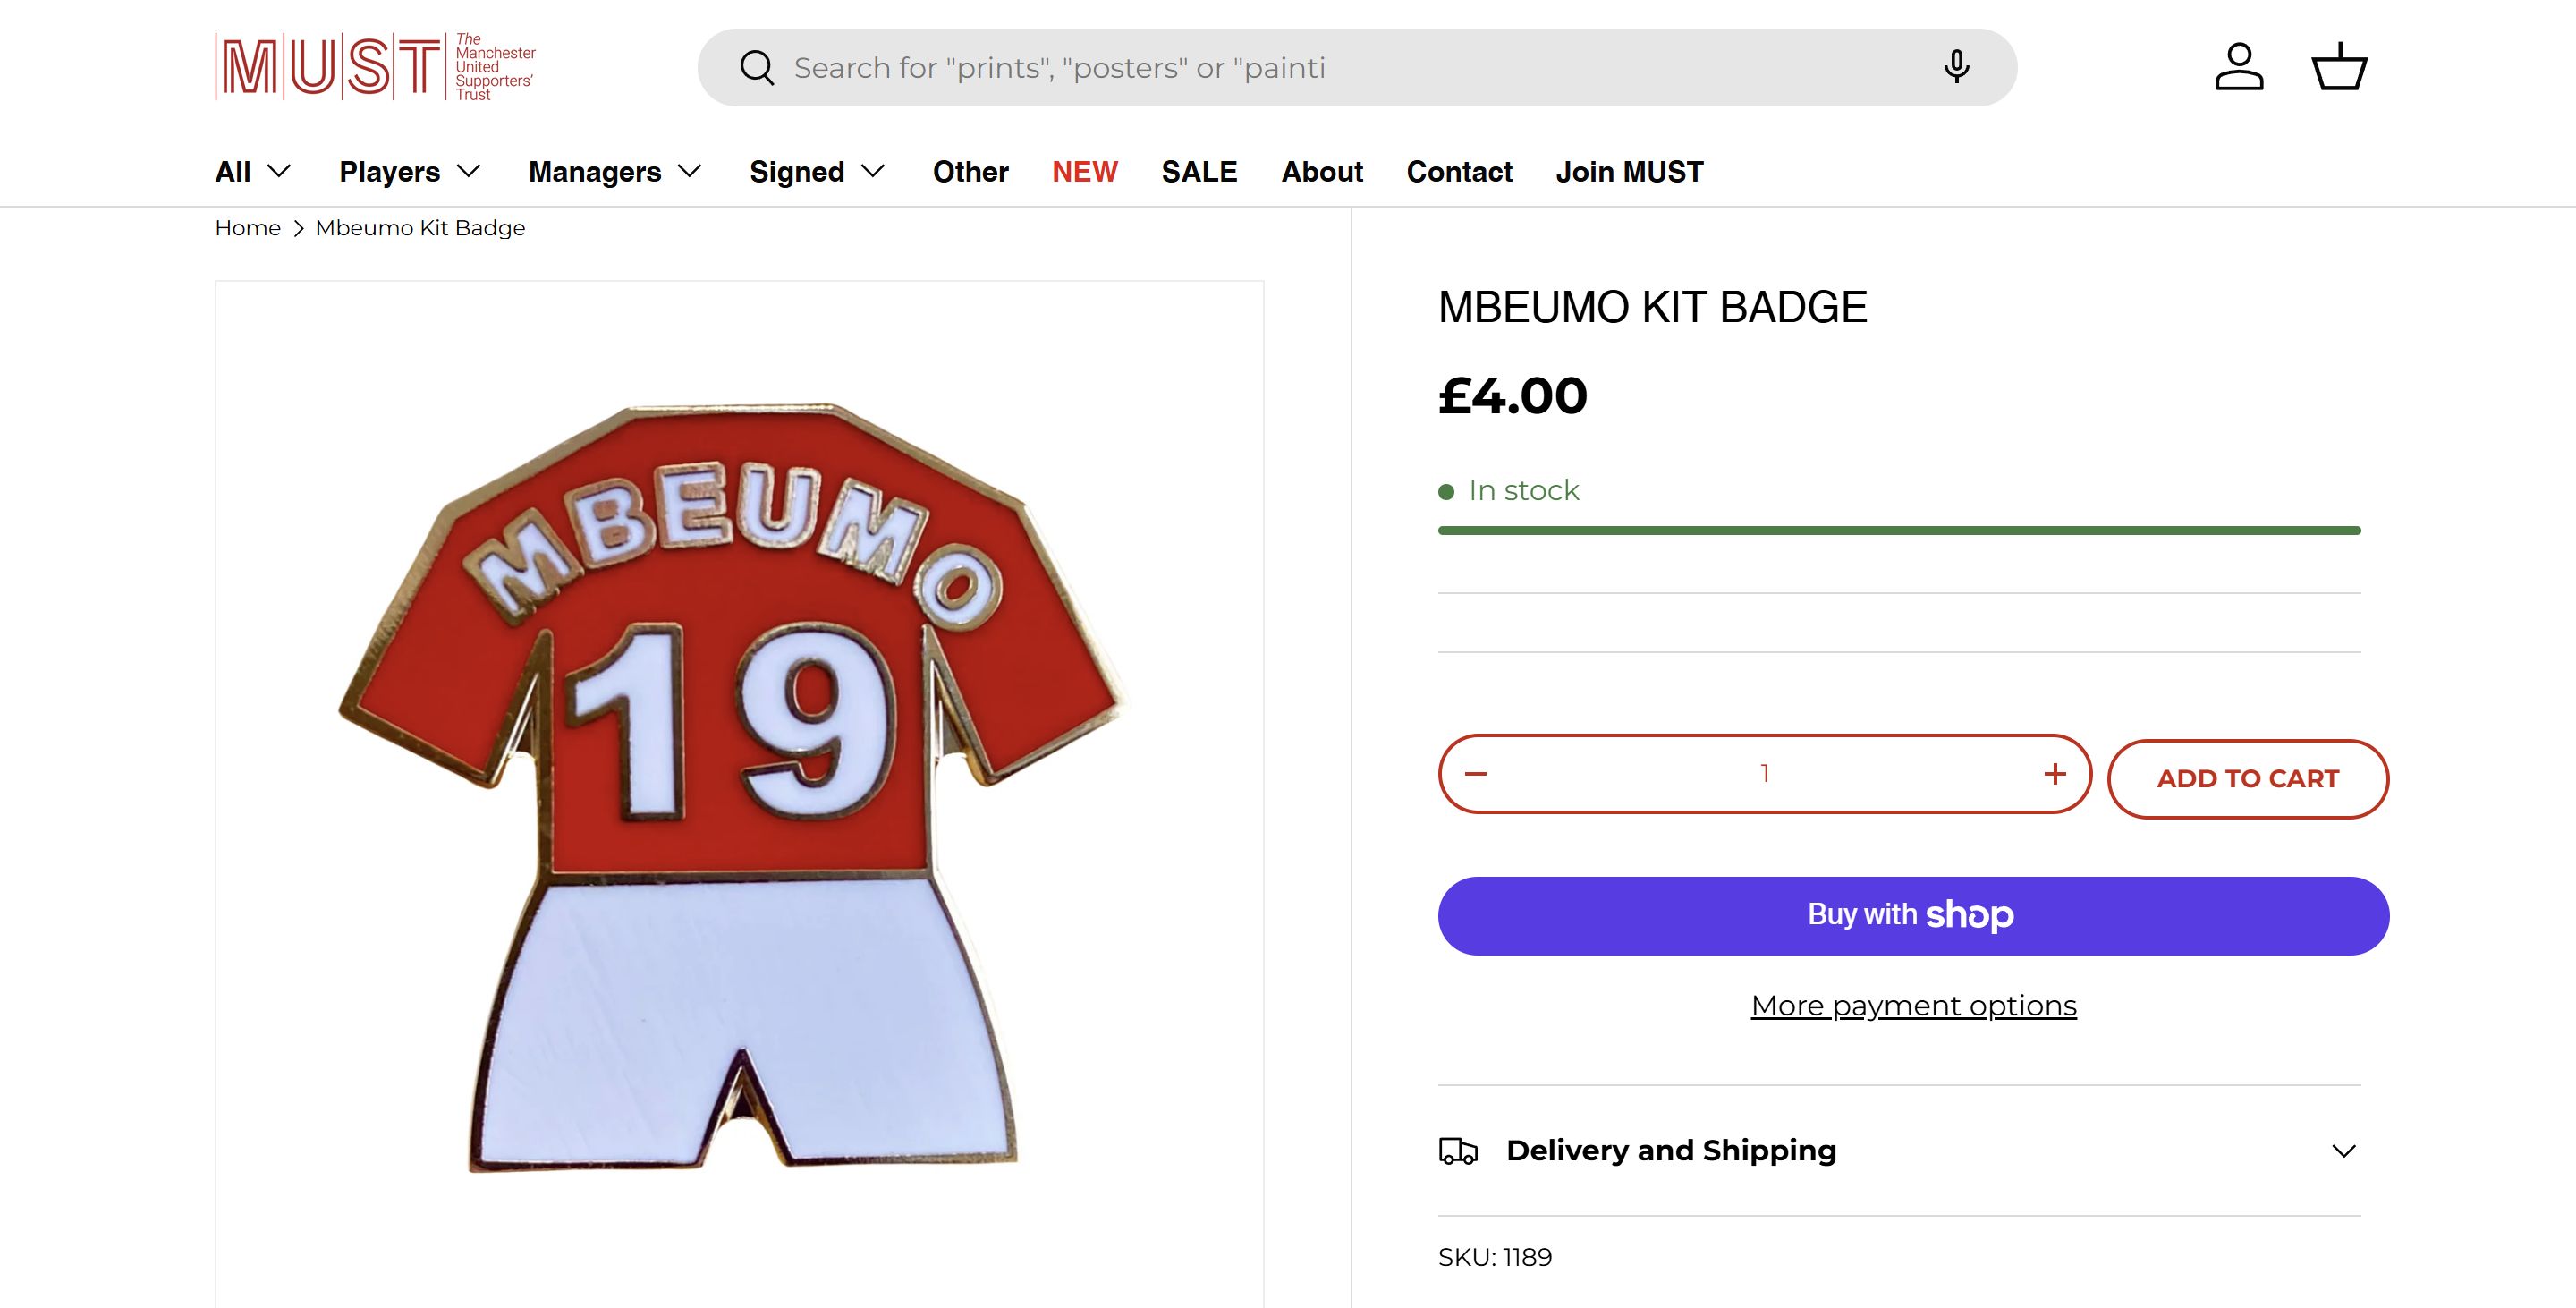
Task: Open the Signed dropdown menu
Action: pos(817,172)
